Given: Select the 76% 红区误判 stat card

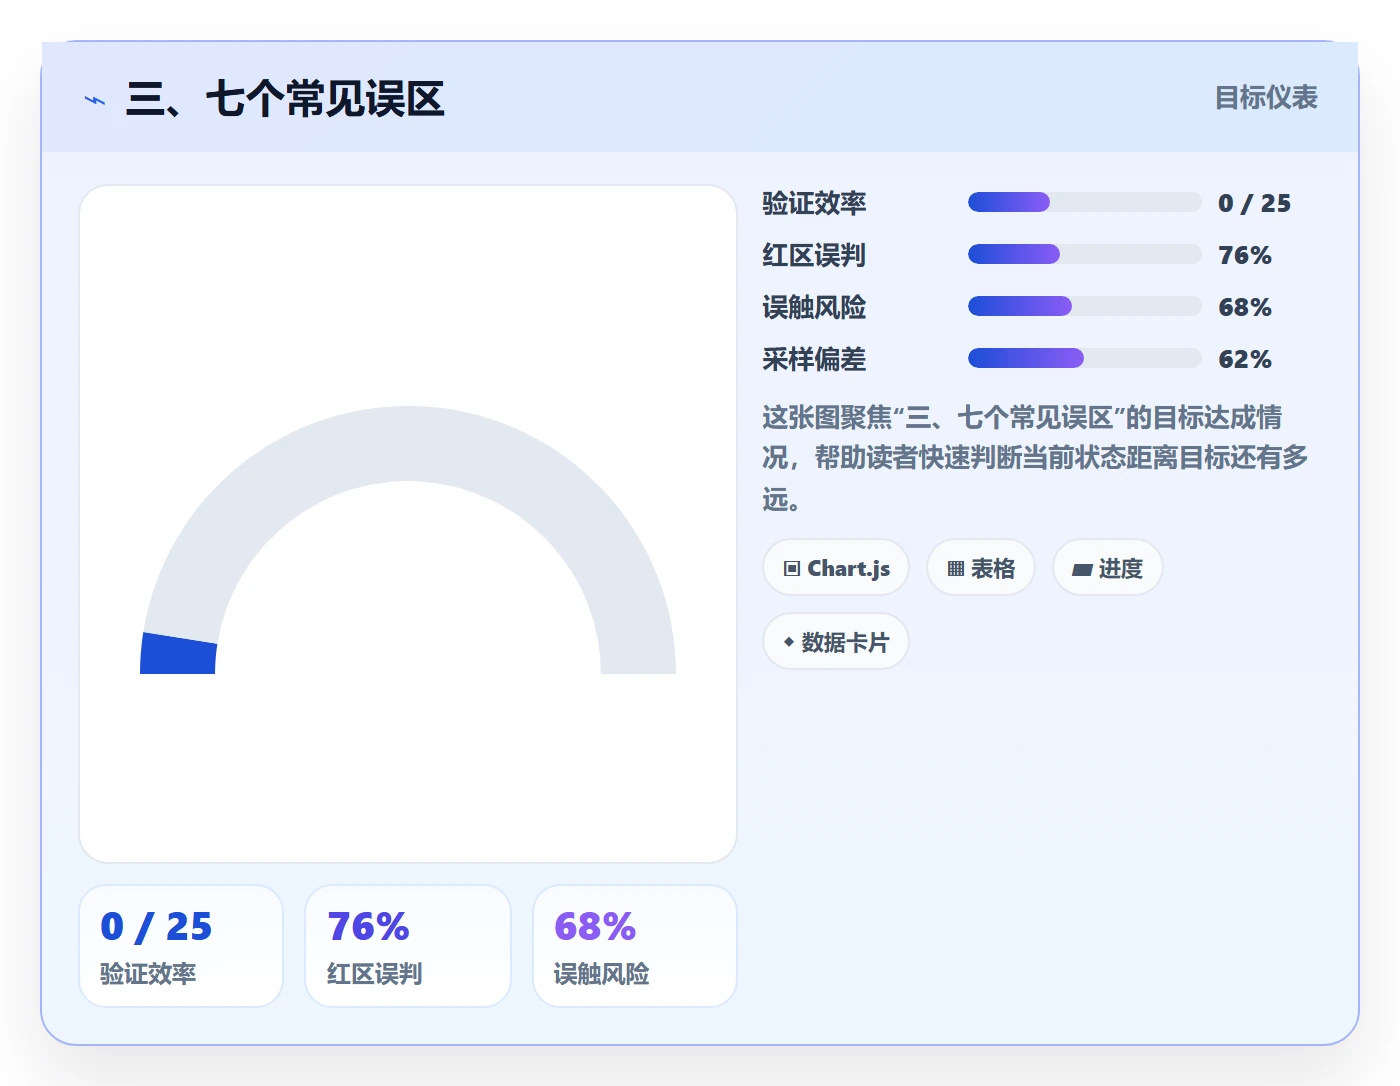Looking at the screenshot, I should (x=408, y=946).
